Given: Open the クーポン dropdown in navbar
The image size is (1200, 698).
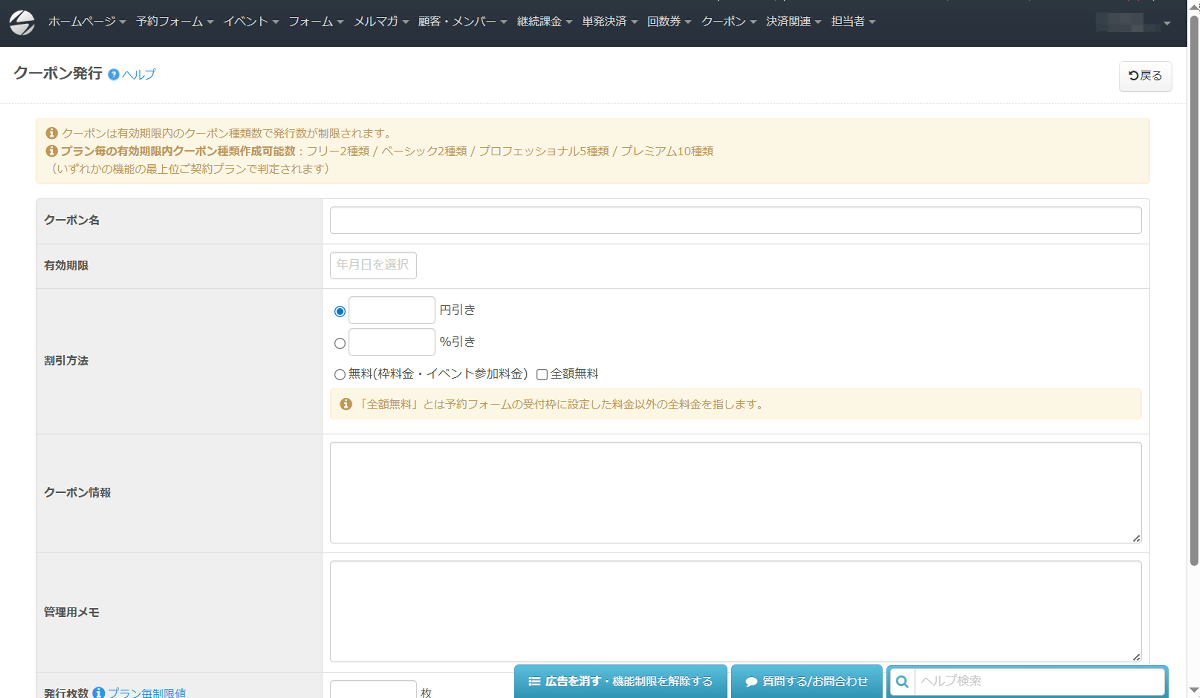Looking at the screenshot, I should [x=728, y=22].
